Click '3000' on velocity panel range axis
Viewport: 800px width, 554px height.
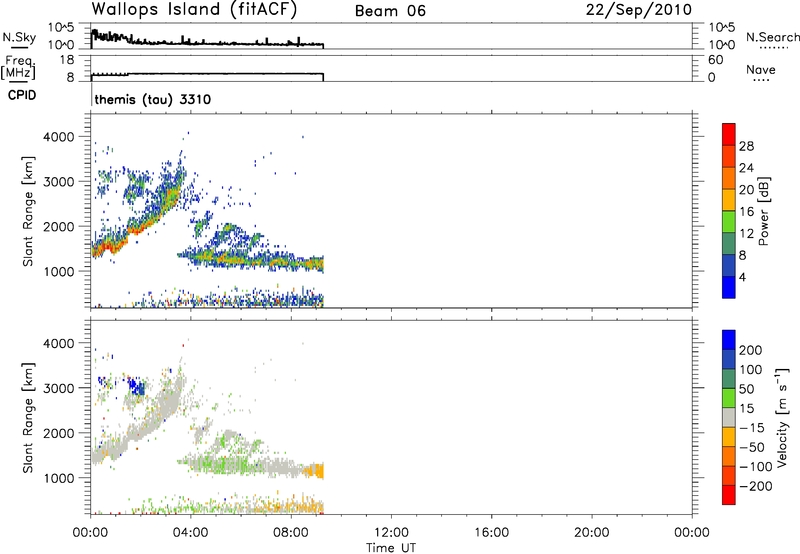[x=58, y=388]
